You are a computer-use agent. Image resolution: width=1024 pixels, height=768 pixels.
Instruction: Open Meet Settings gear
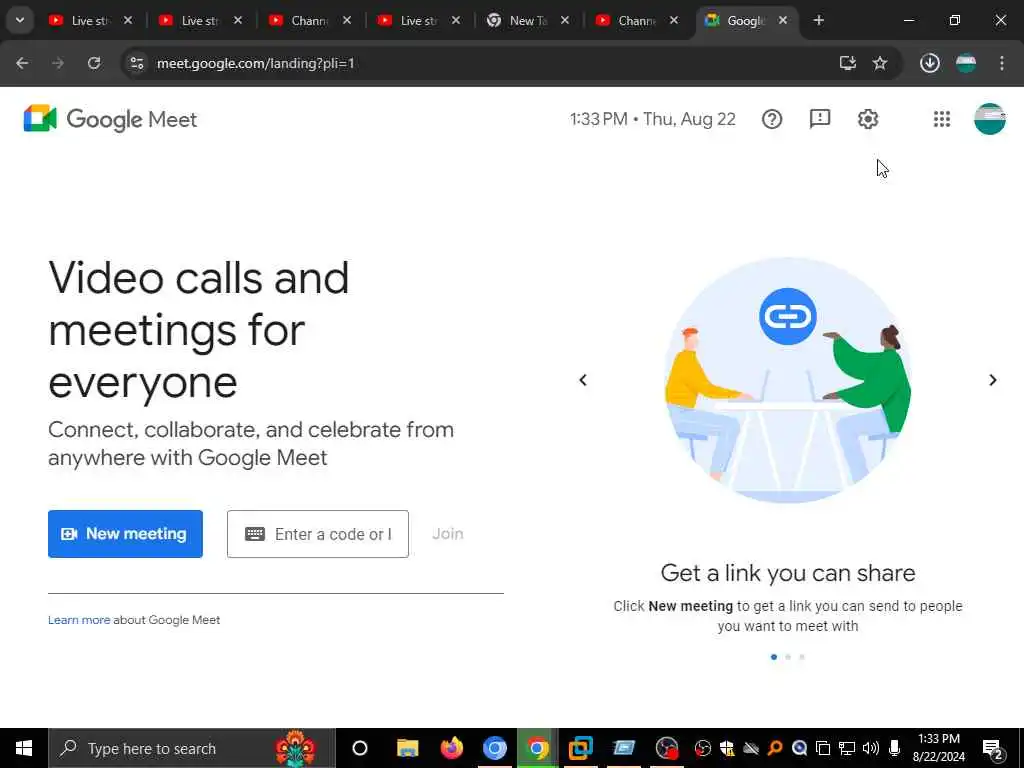(868, 119)
